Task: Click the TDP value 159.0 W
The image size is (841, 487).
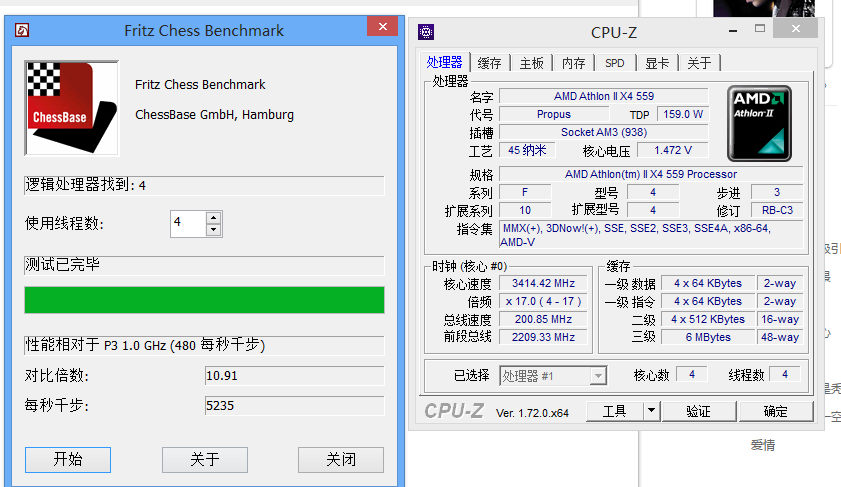Action: tap(683, 114)
